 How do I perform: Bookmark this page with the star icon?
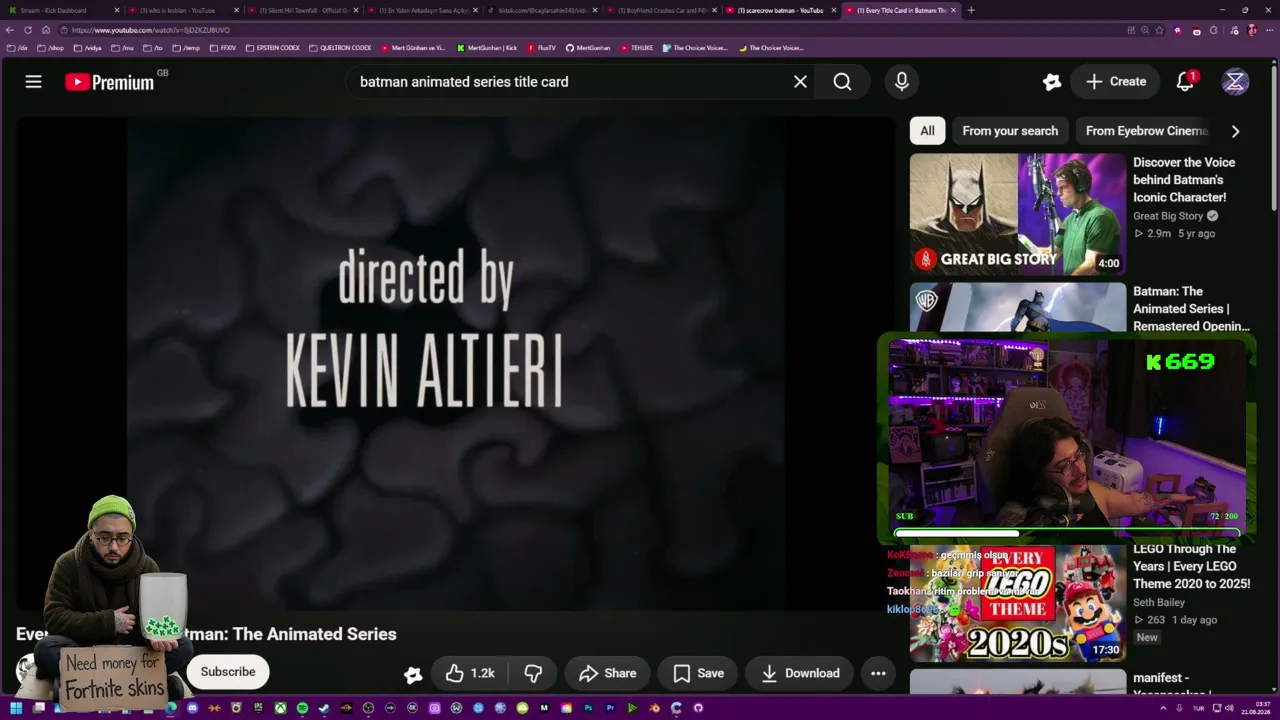pos(1159,30)
